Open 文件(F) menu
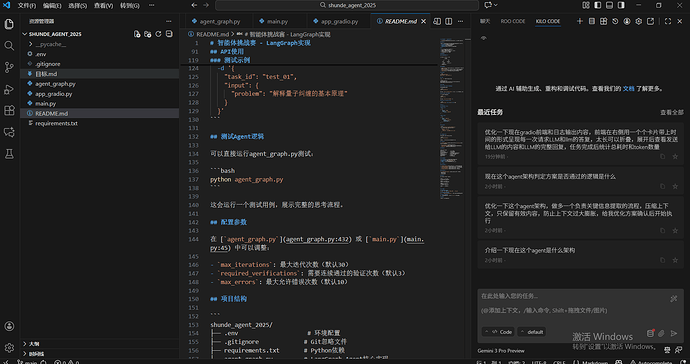 click(26, 5)
